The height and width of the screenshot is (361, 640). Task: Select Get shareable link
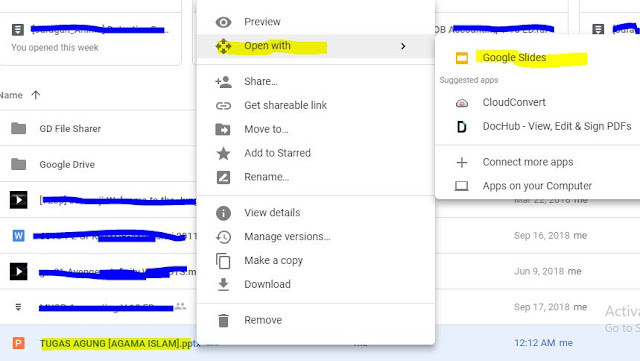click(x=316, y=106)
